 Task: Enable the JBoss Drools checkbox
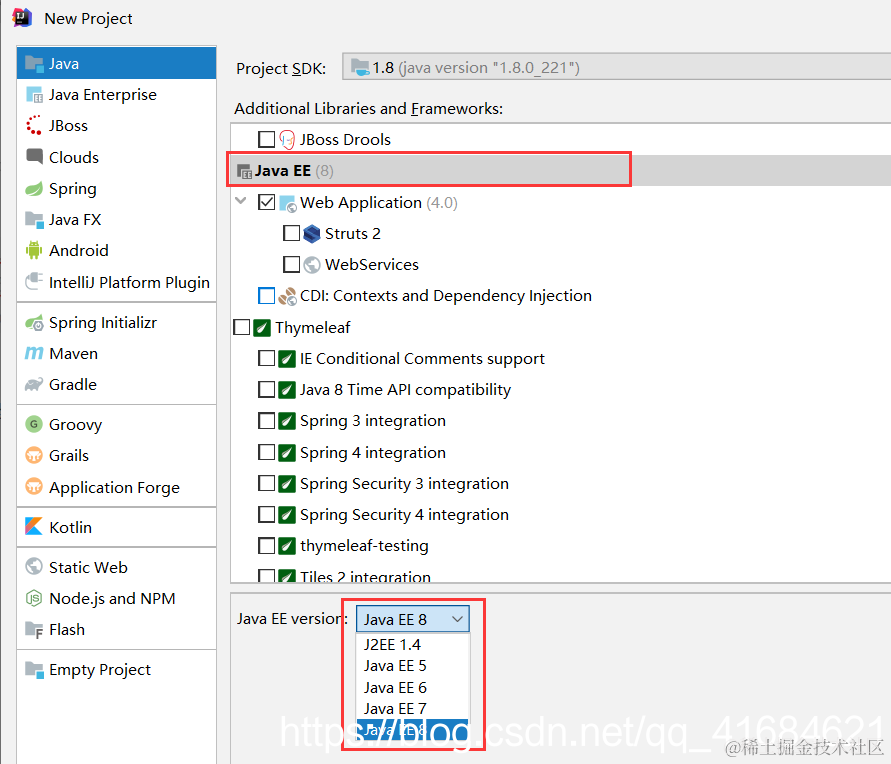pos(267,139)
